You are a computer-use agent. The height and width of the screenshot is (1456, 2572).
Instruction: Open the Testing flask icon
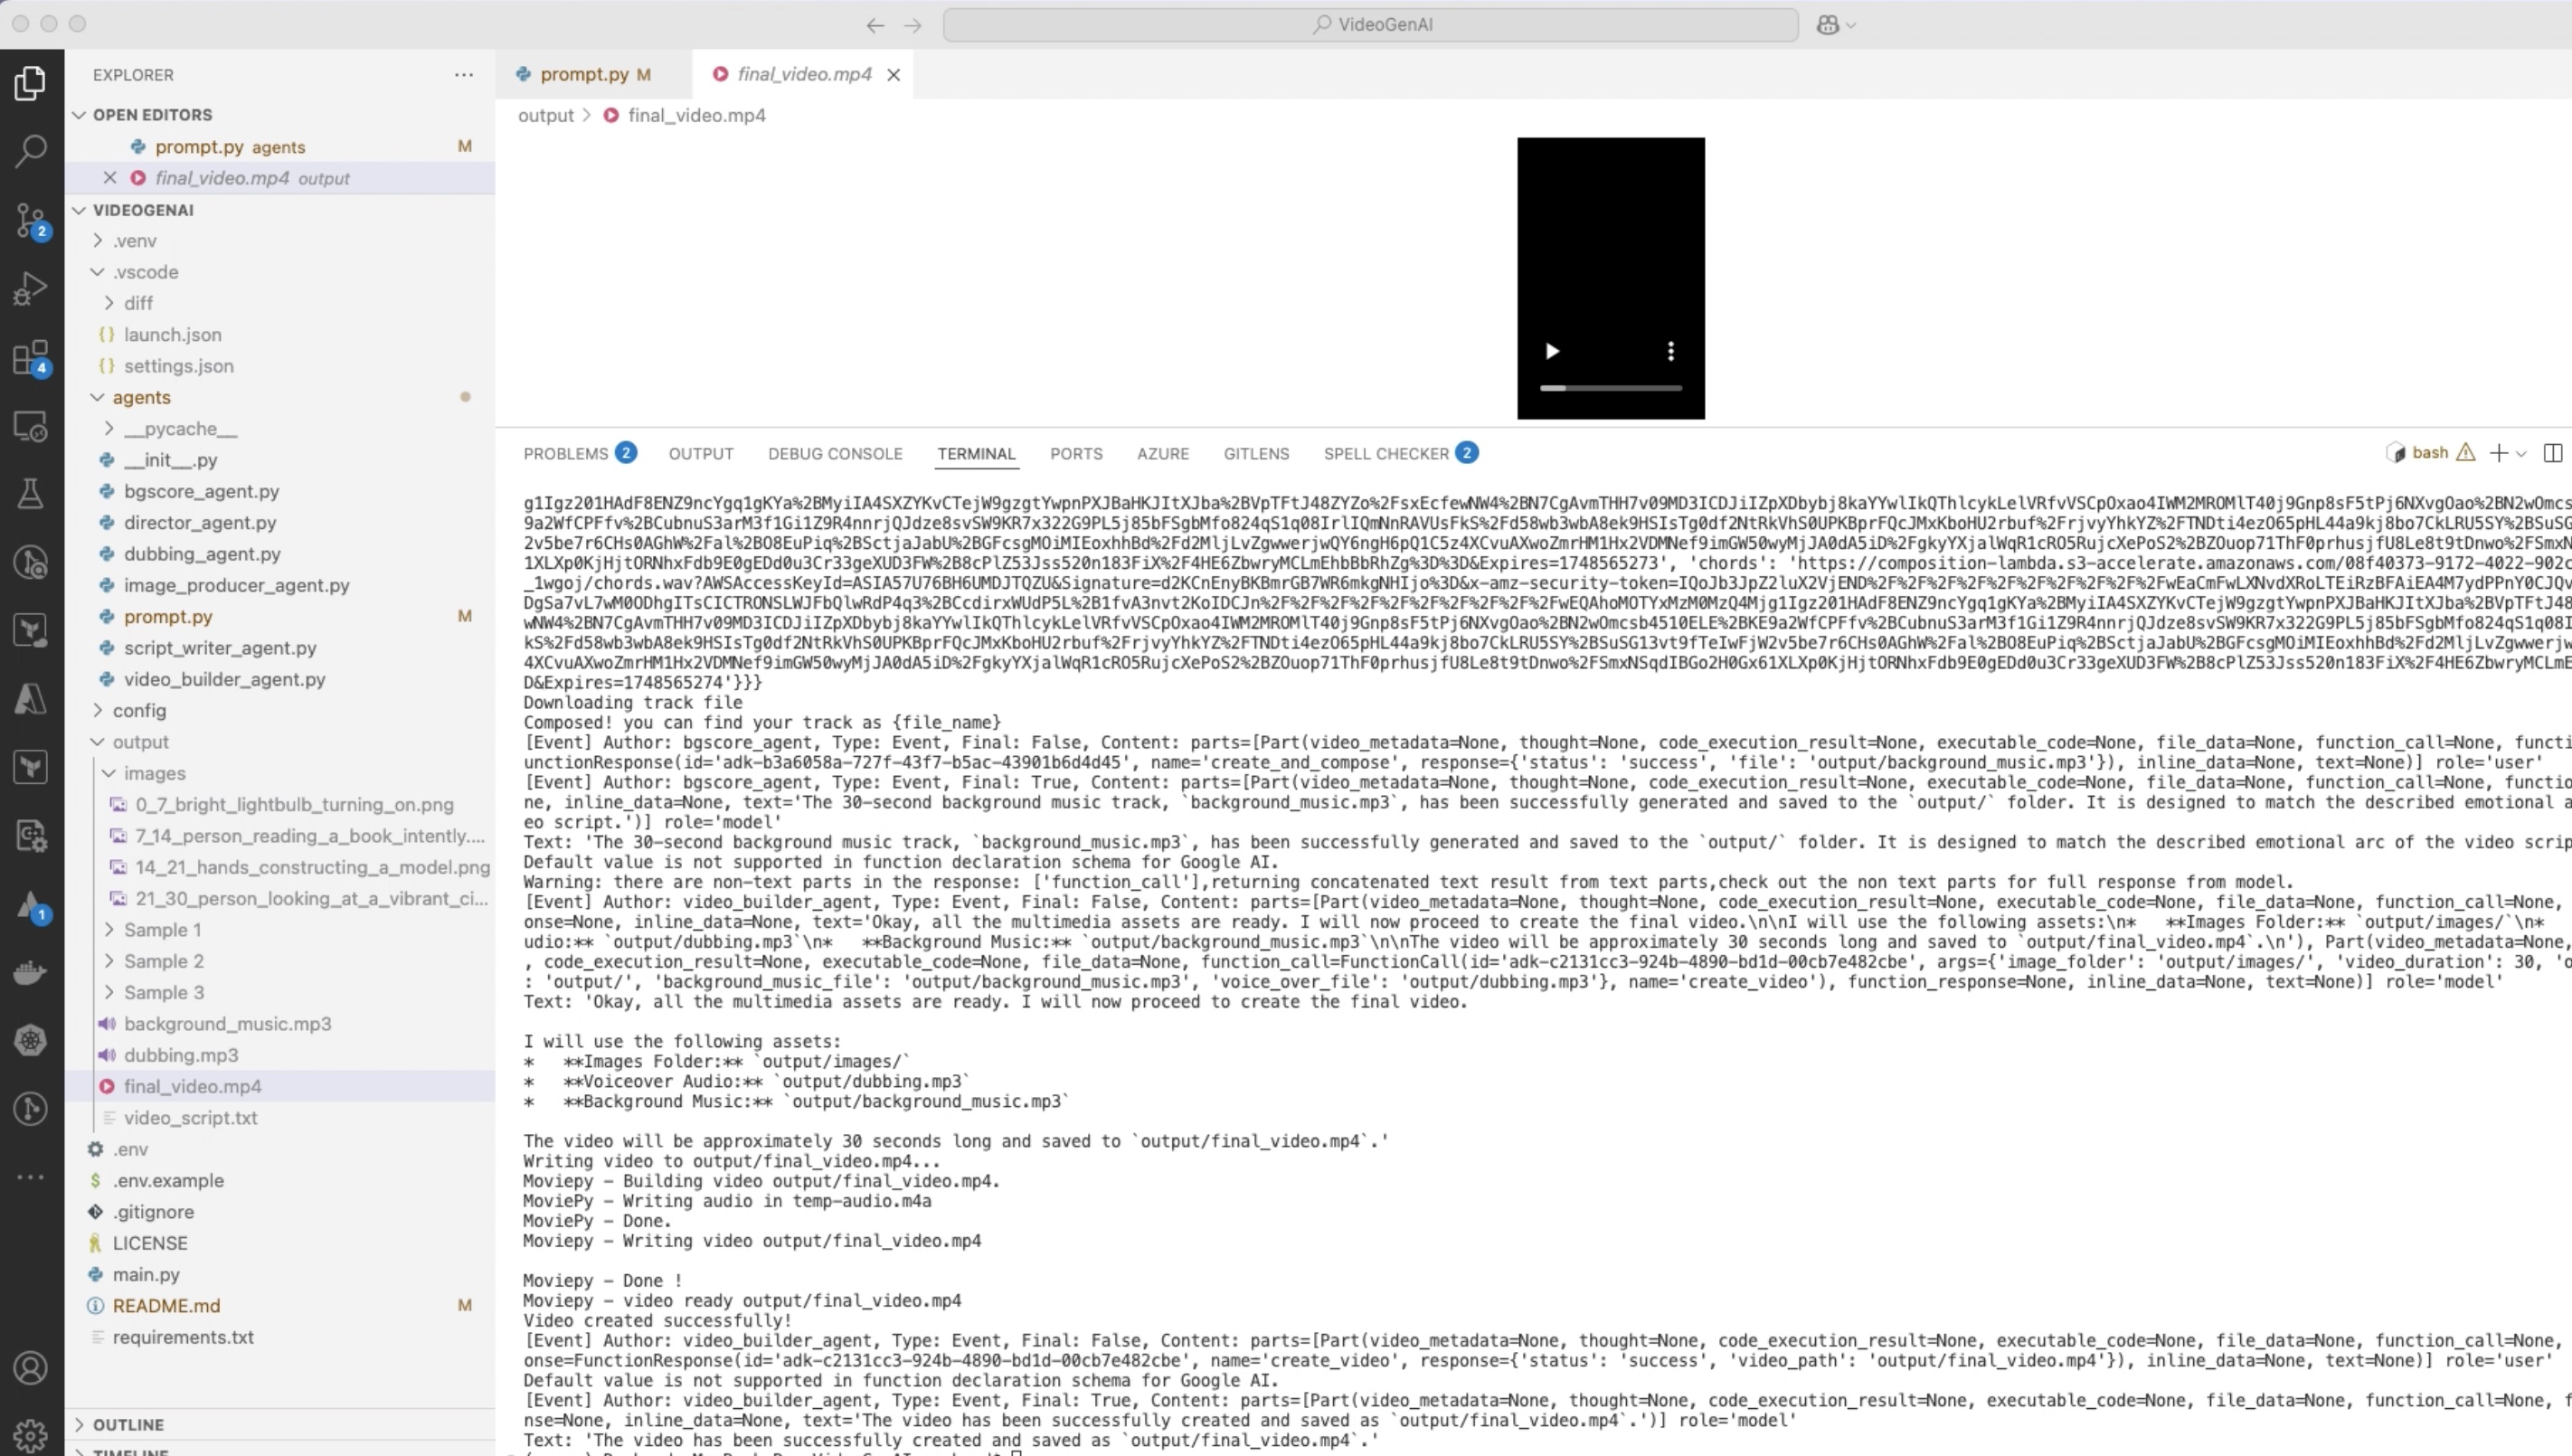(30, 494)
